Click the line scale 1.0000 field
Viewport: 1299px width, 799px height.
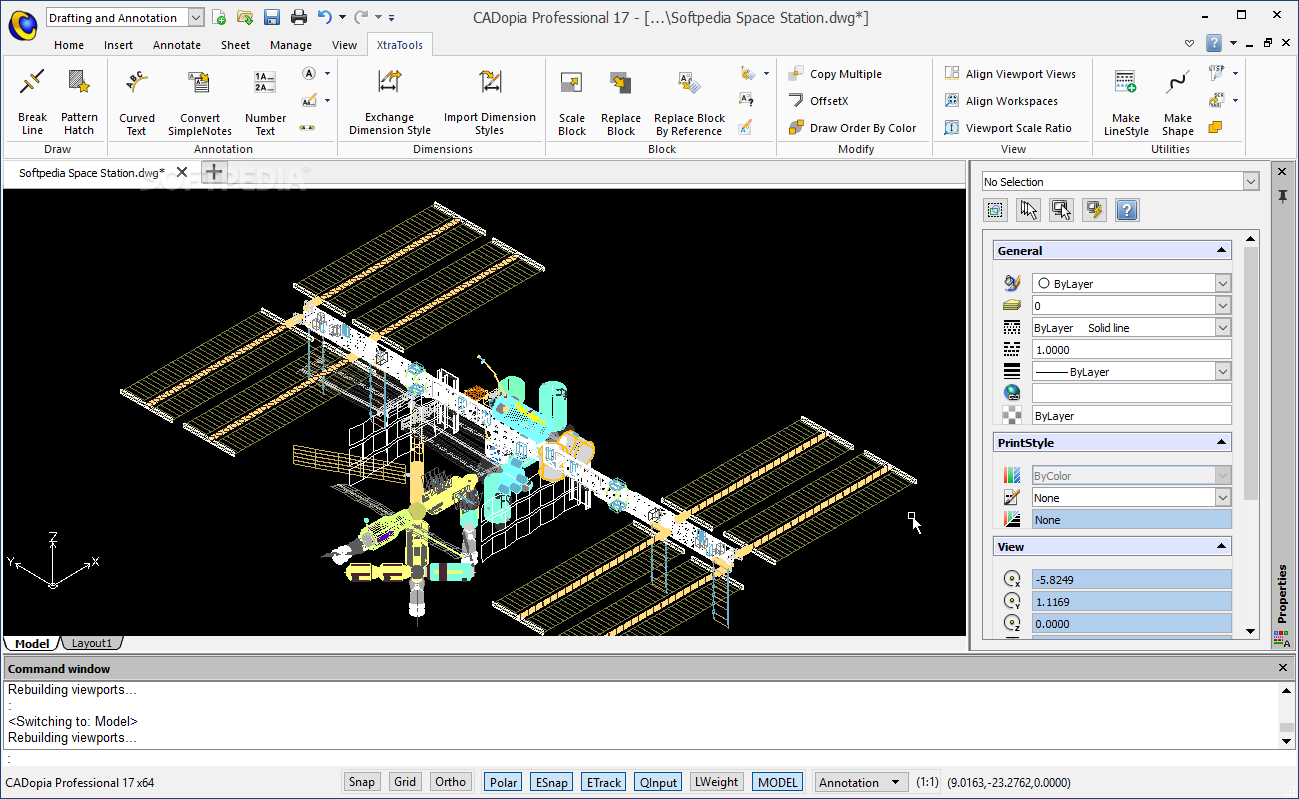tap(1131, 350)
